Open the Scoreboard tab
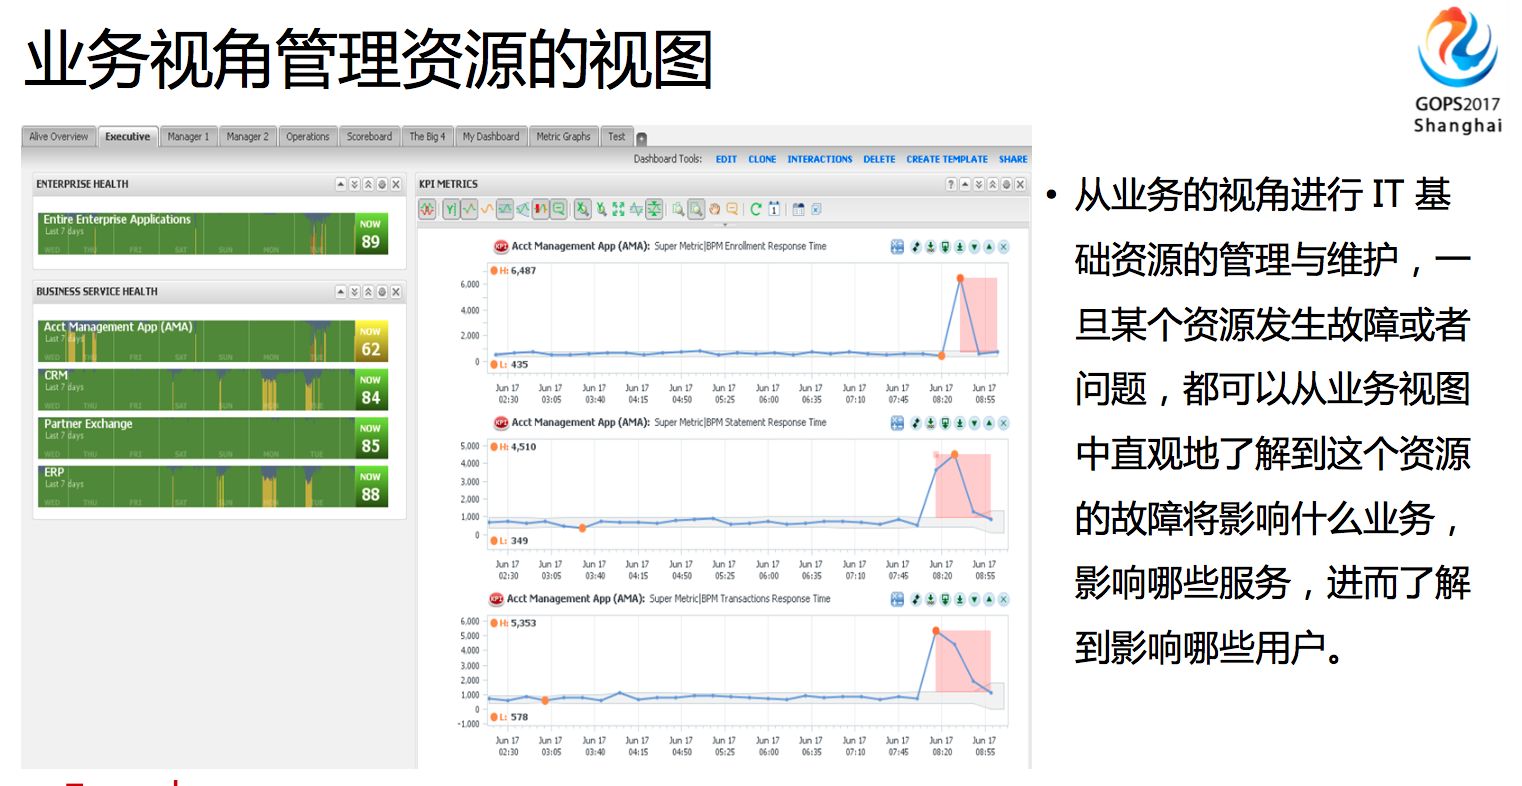The height and width of the screenshot is (786, 1522). point(369,137)
